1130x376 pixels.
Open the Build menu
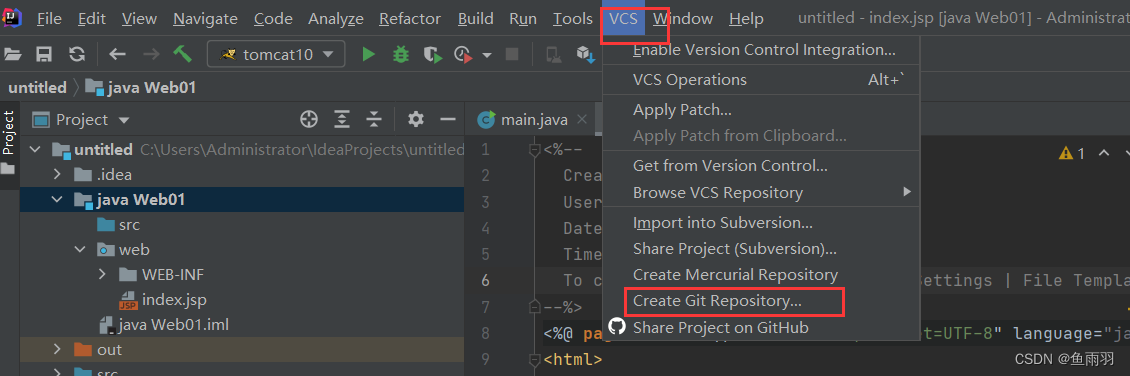coord(476,19)
